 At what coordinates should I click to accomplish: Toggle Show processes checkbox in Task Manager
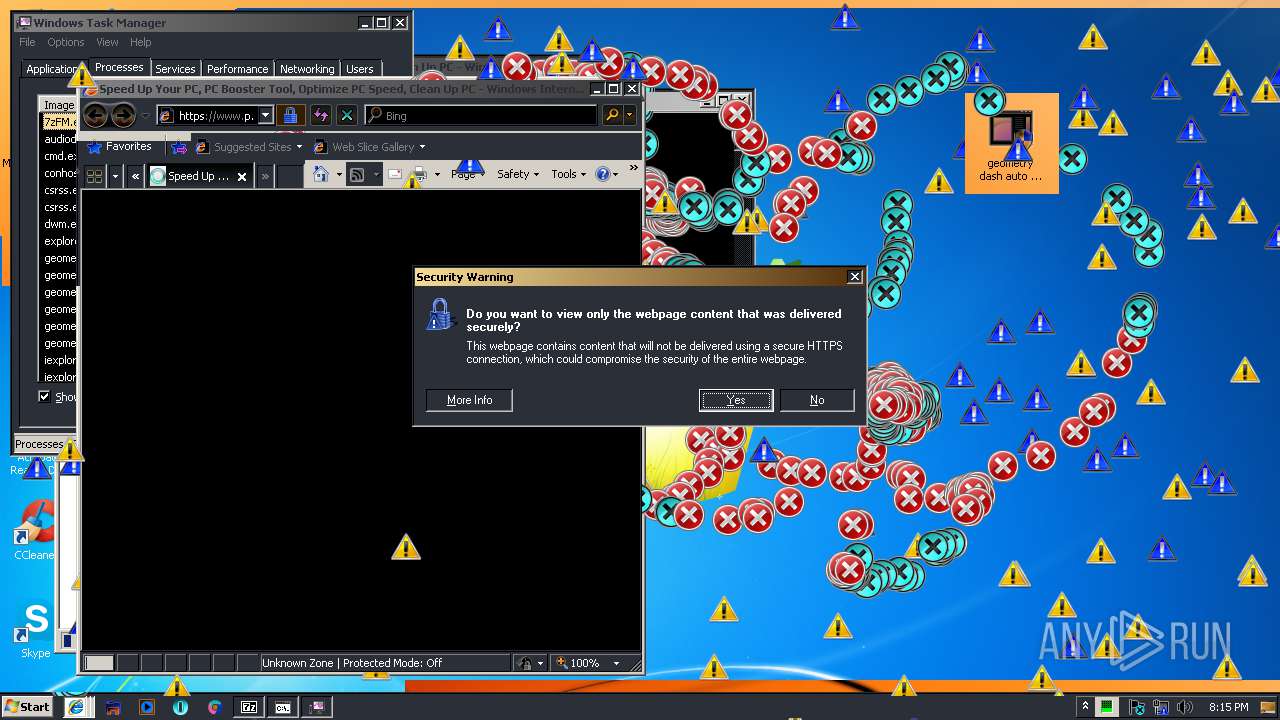pyautogui.click(x=44, y=396)
